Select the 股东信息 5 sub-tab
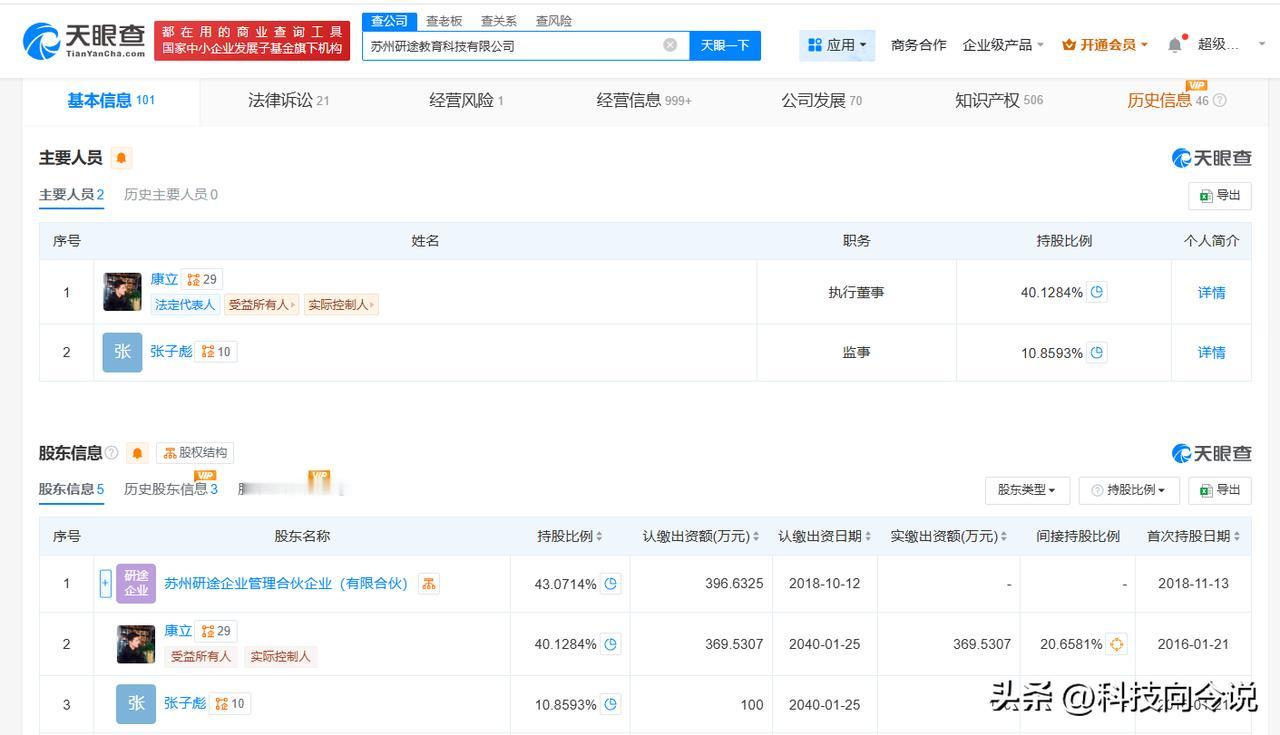This screenshot has width=1280, height=735. pyautogui.click(x=71, y=489)
